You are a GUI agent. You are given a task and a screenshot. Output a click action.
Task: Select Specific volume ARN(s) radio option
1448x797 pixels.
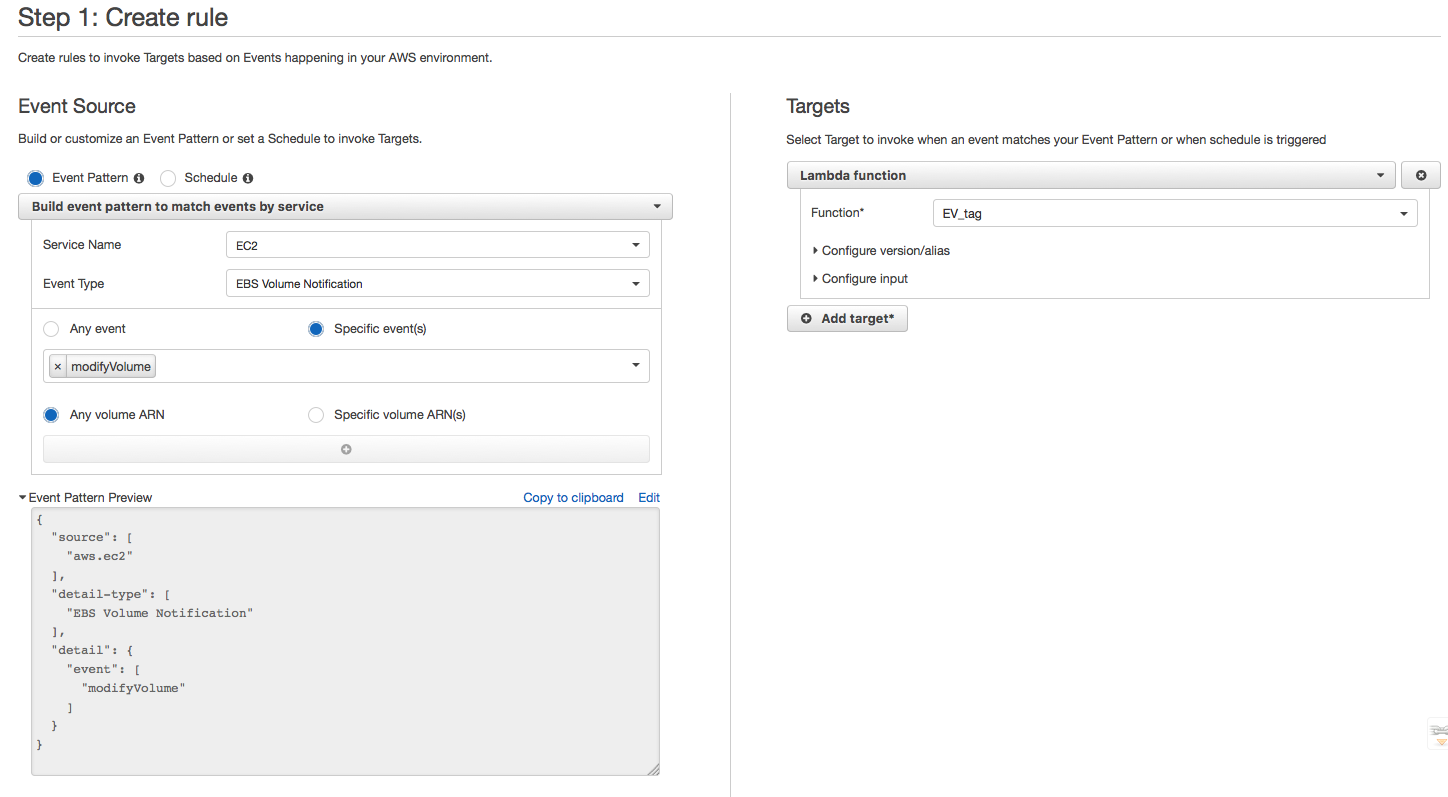click(316, 415)
